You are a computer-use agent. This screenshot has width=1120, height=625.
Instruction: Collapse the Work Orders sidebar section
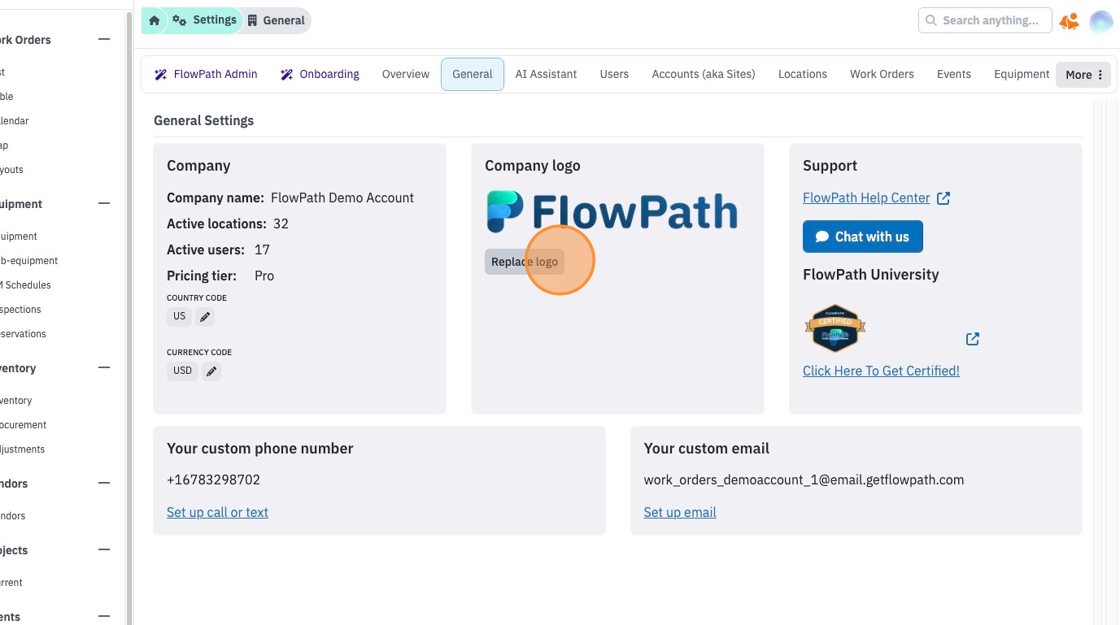104,39
